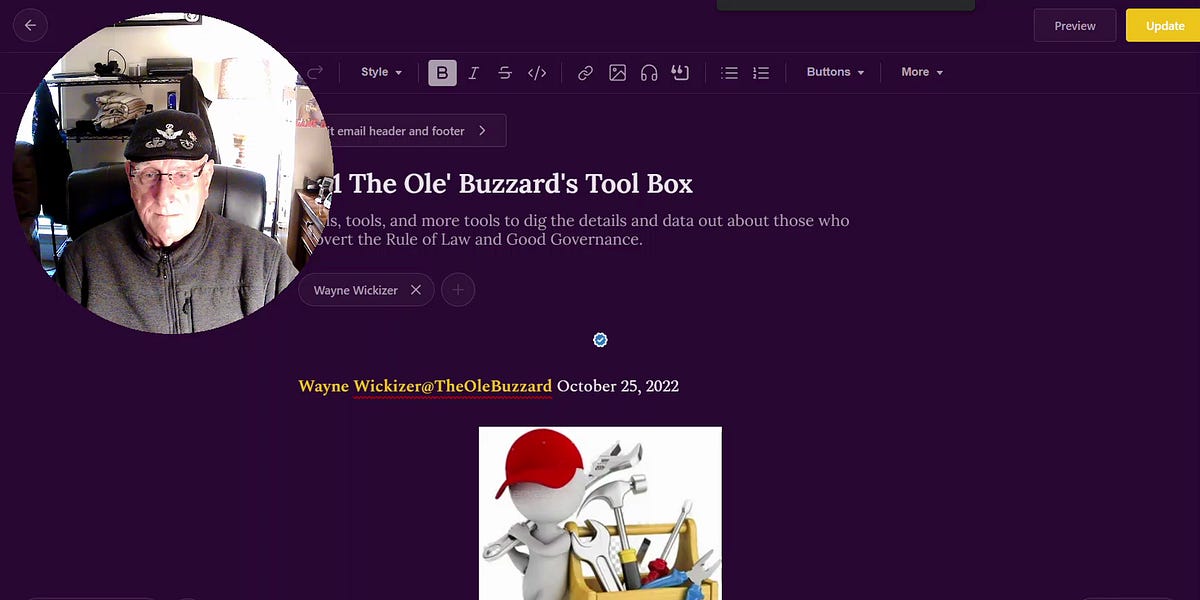Toggle italic formatting
Image resolution: width=1200 pixels, height=600 pixels.
pyautogui.click(x=473, y=72)
